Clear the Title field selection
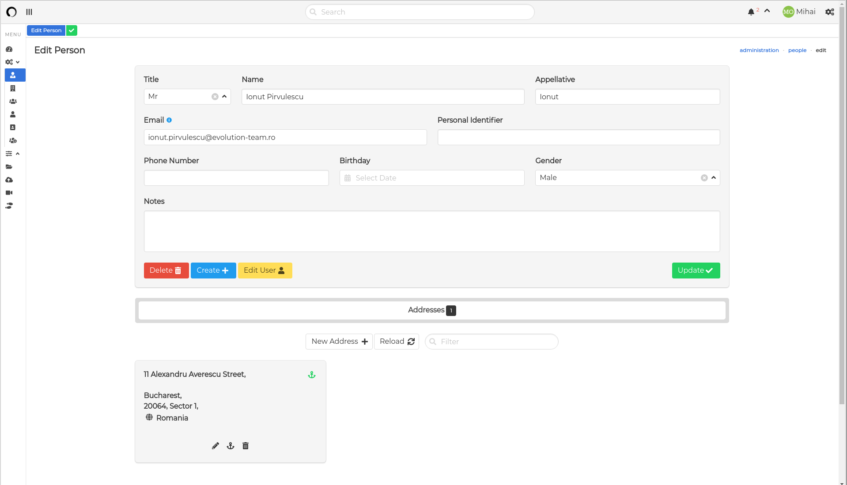The image size is (847, 485). pos(215,97)
